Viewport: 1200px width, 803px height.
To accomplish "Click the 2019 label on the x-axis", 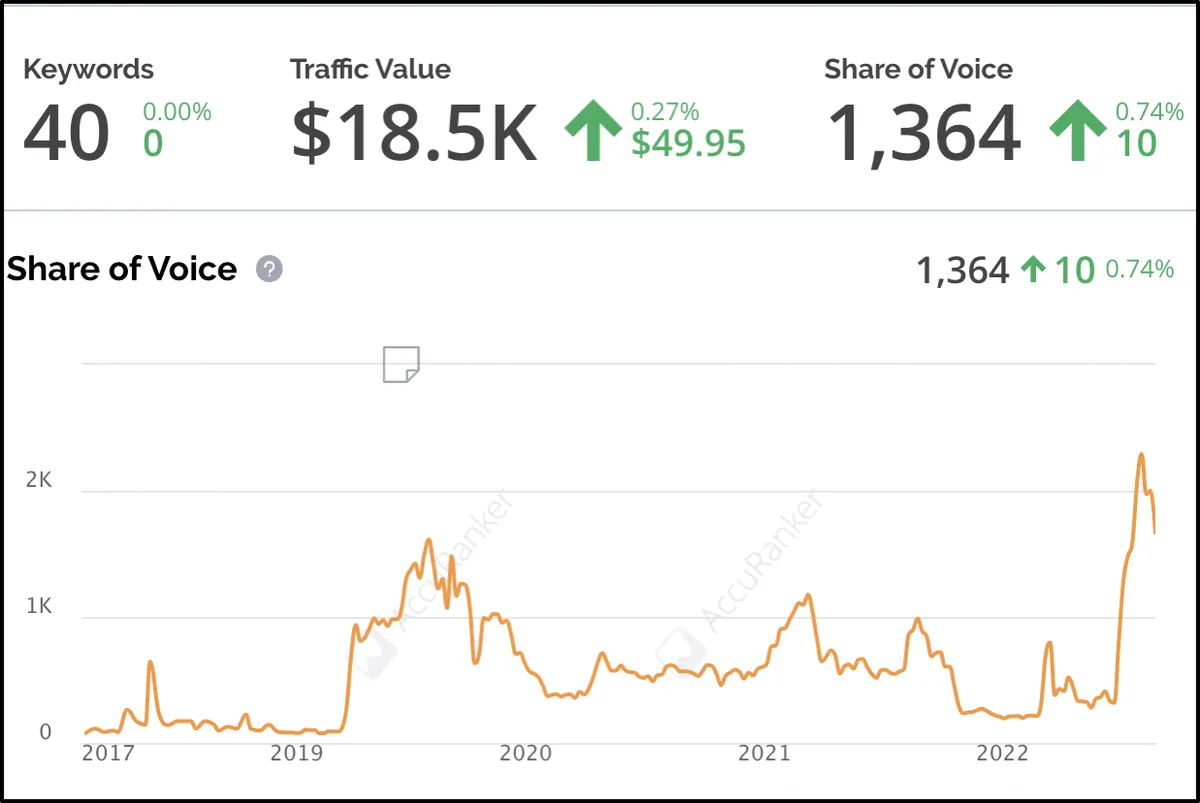I will tap(297, 753).
